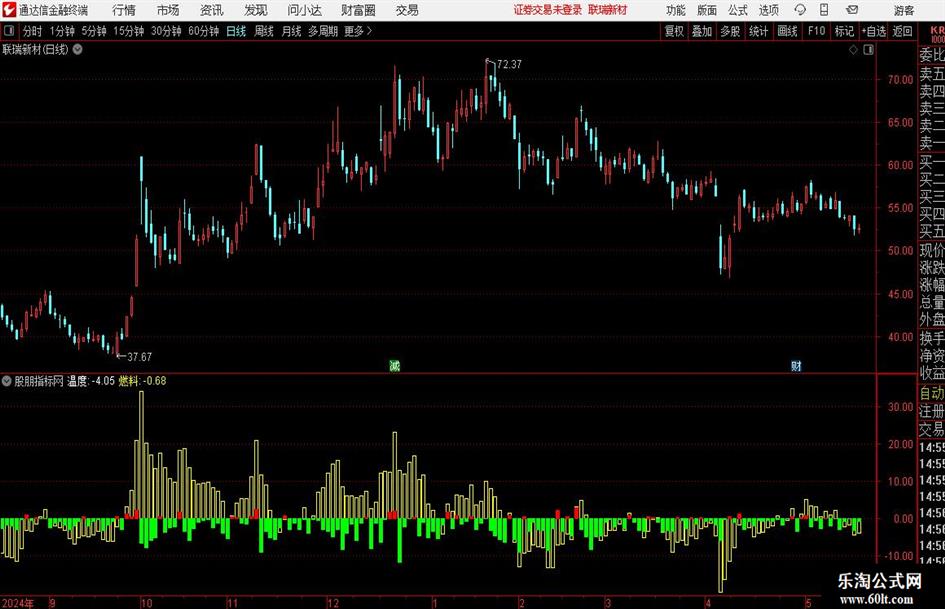The image size is (945, 609).
Task: Click 温度: -4.05 indicator value
Action: 91,381
